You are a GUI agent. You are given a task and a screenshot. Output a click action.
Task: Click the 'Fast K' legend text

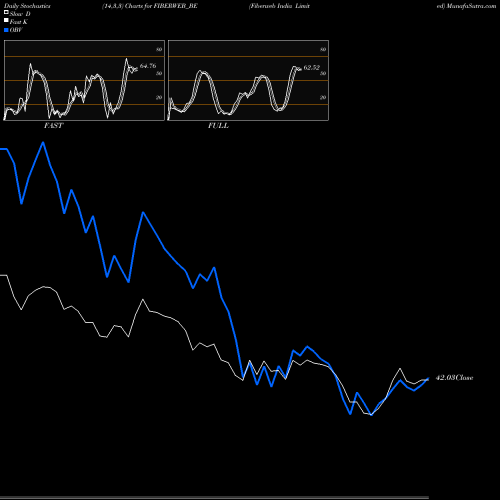pyautogui.click(x=19, y=22)
